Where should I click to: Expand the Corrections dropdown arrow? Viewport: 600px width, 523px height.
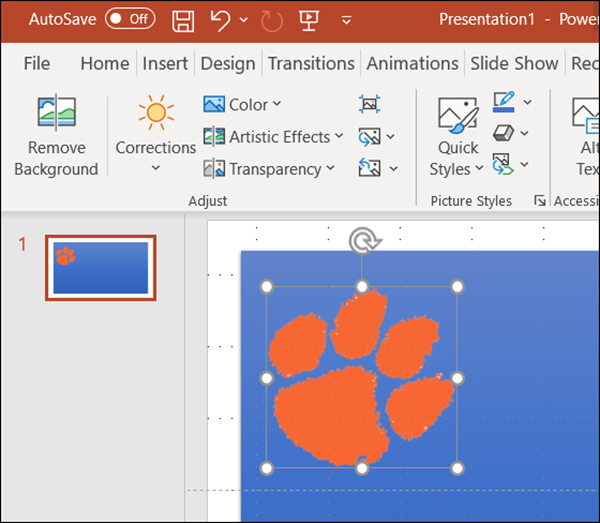click(156, 168)
